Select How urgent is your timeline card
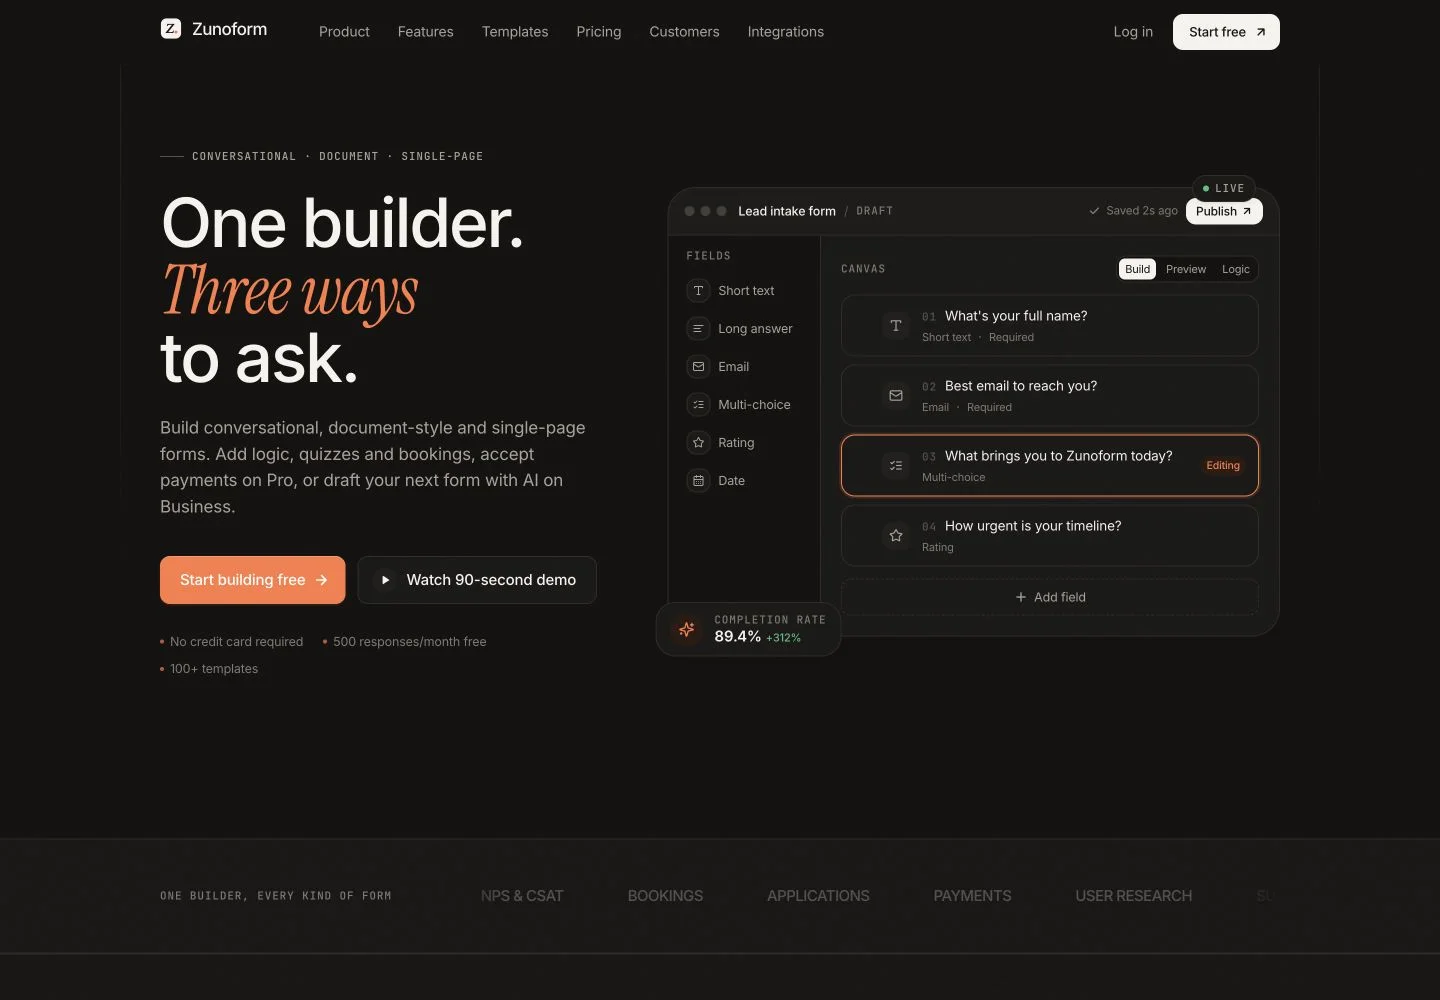Viewport: 1440px width, 1000px height. [1050, 536]
